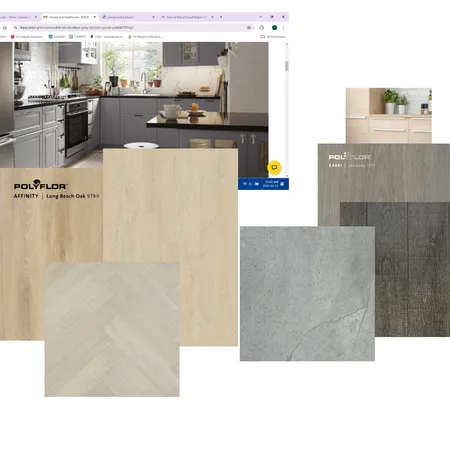
Task: Restore down the browser window
Action: 272,17
